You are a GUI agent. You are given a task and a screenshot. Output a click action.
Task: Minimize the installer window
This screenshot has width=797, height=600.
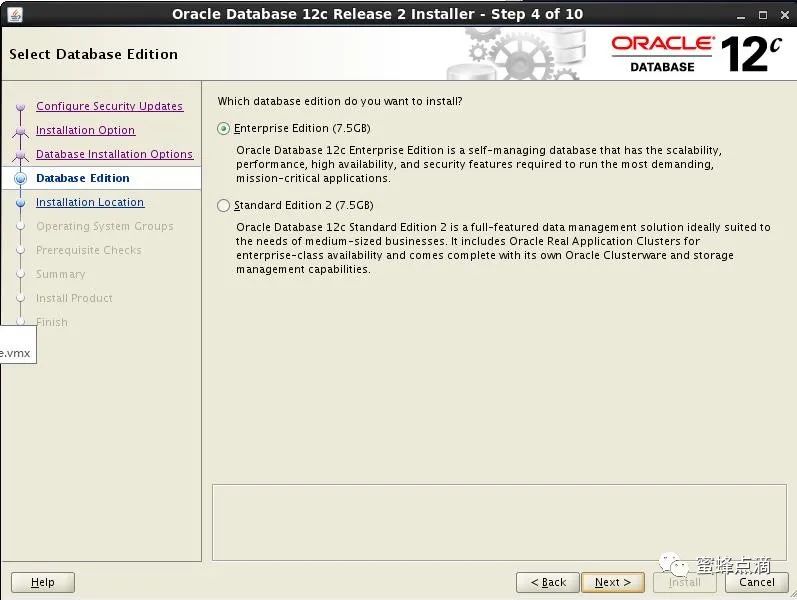(x=741, y=16)
